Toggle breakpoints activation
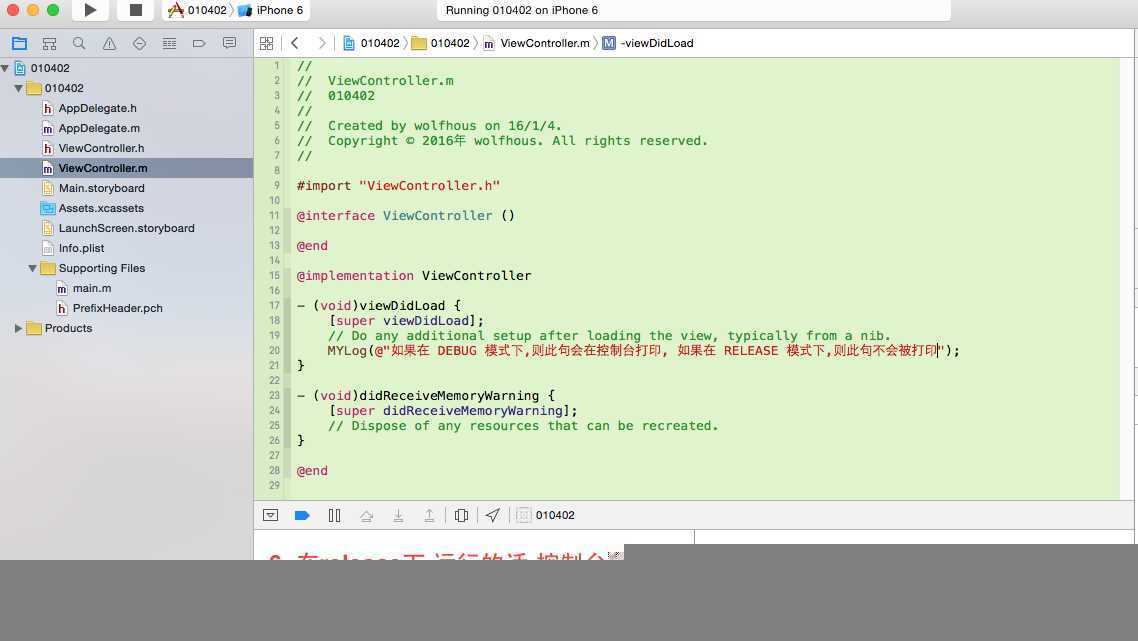Viewport: 1138px width, 641px height. (x=303, y=515)
